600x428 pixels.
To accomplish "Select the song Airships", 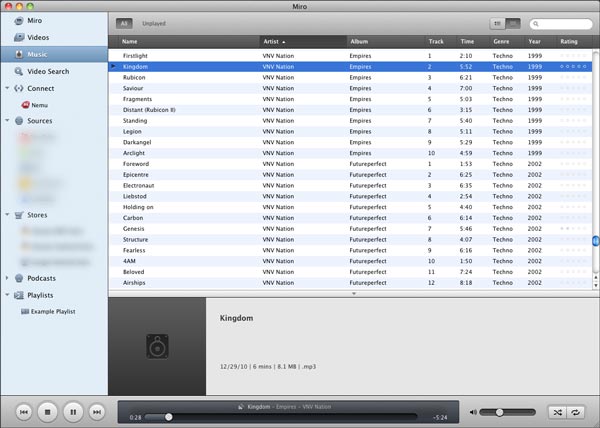I will click(x=350, y=283).
